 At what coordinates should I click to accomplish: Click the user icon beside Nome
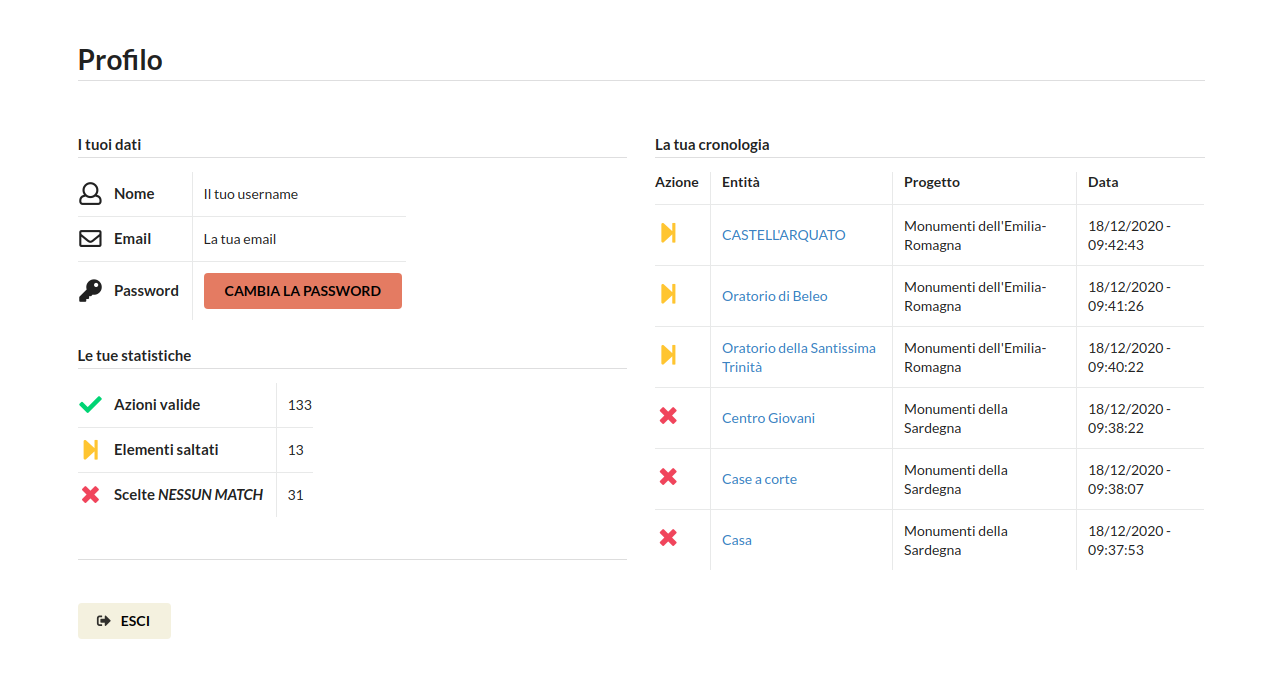(90, 194)
